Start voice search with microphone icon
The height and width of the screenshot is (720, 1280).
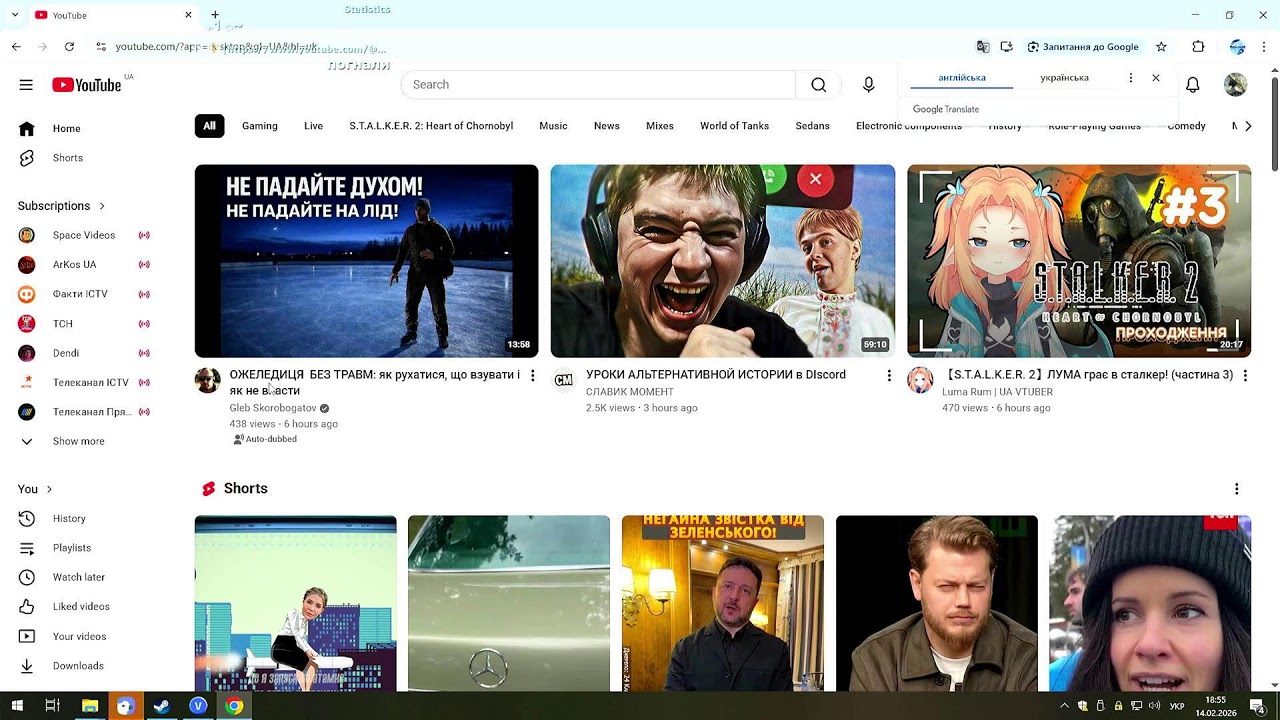pyautogui.click(x=869, y=85)
